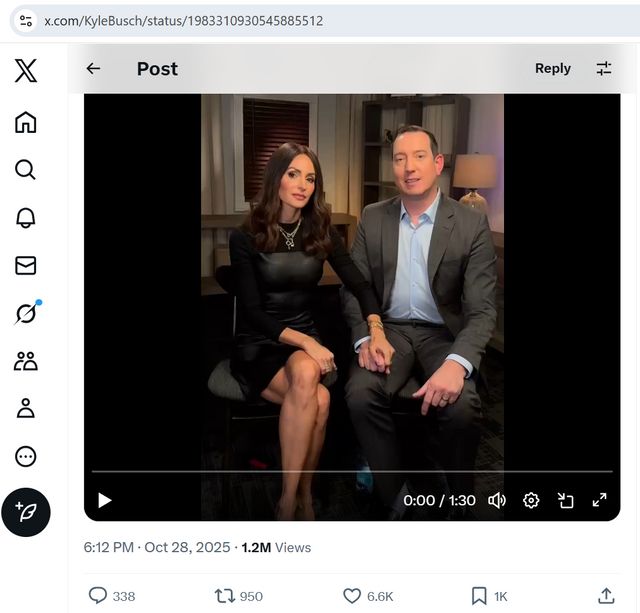Open reply sorting filter options
This screenshot has width=640, height=613.
coord(603,68)
